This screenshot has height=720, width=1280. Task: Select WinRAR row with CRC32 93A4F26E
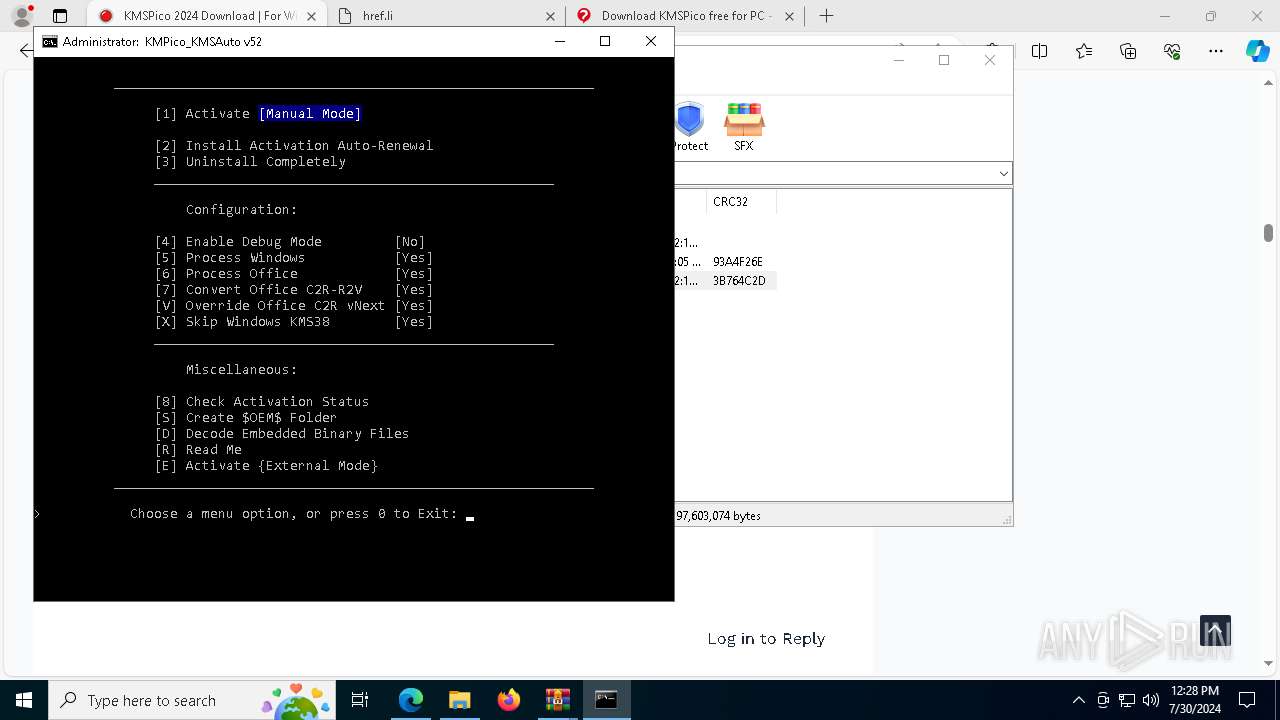(738, 262)
